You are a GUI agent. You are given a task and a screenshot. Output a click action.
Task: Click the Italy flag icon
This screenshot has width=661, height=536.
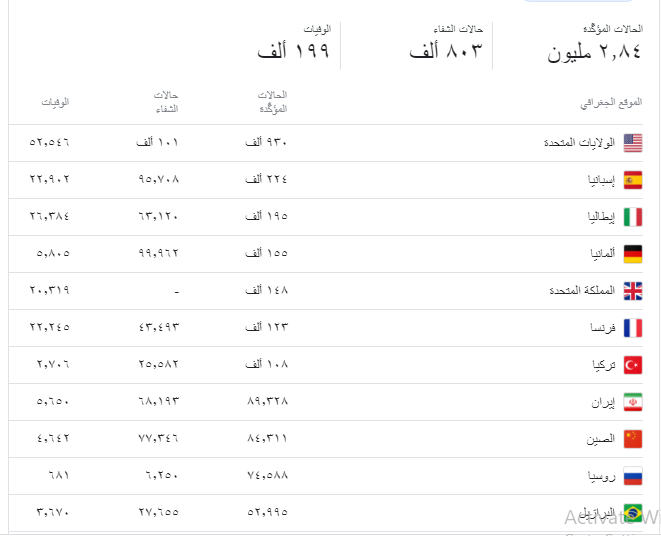coord(633,217)
